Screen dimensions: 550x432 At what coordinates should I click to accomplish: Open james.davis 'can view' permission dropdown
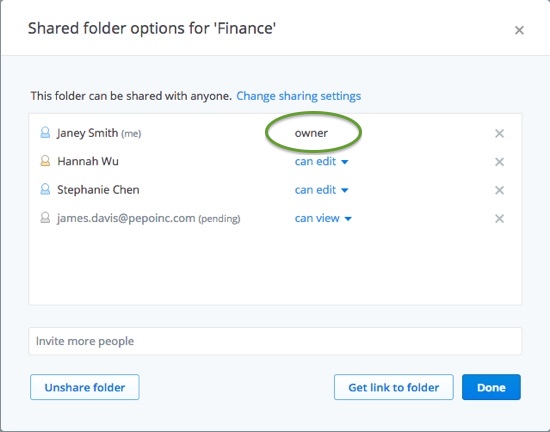coord(323,218)
